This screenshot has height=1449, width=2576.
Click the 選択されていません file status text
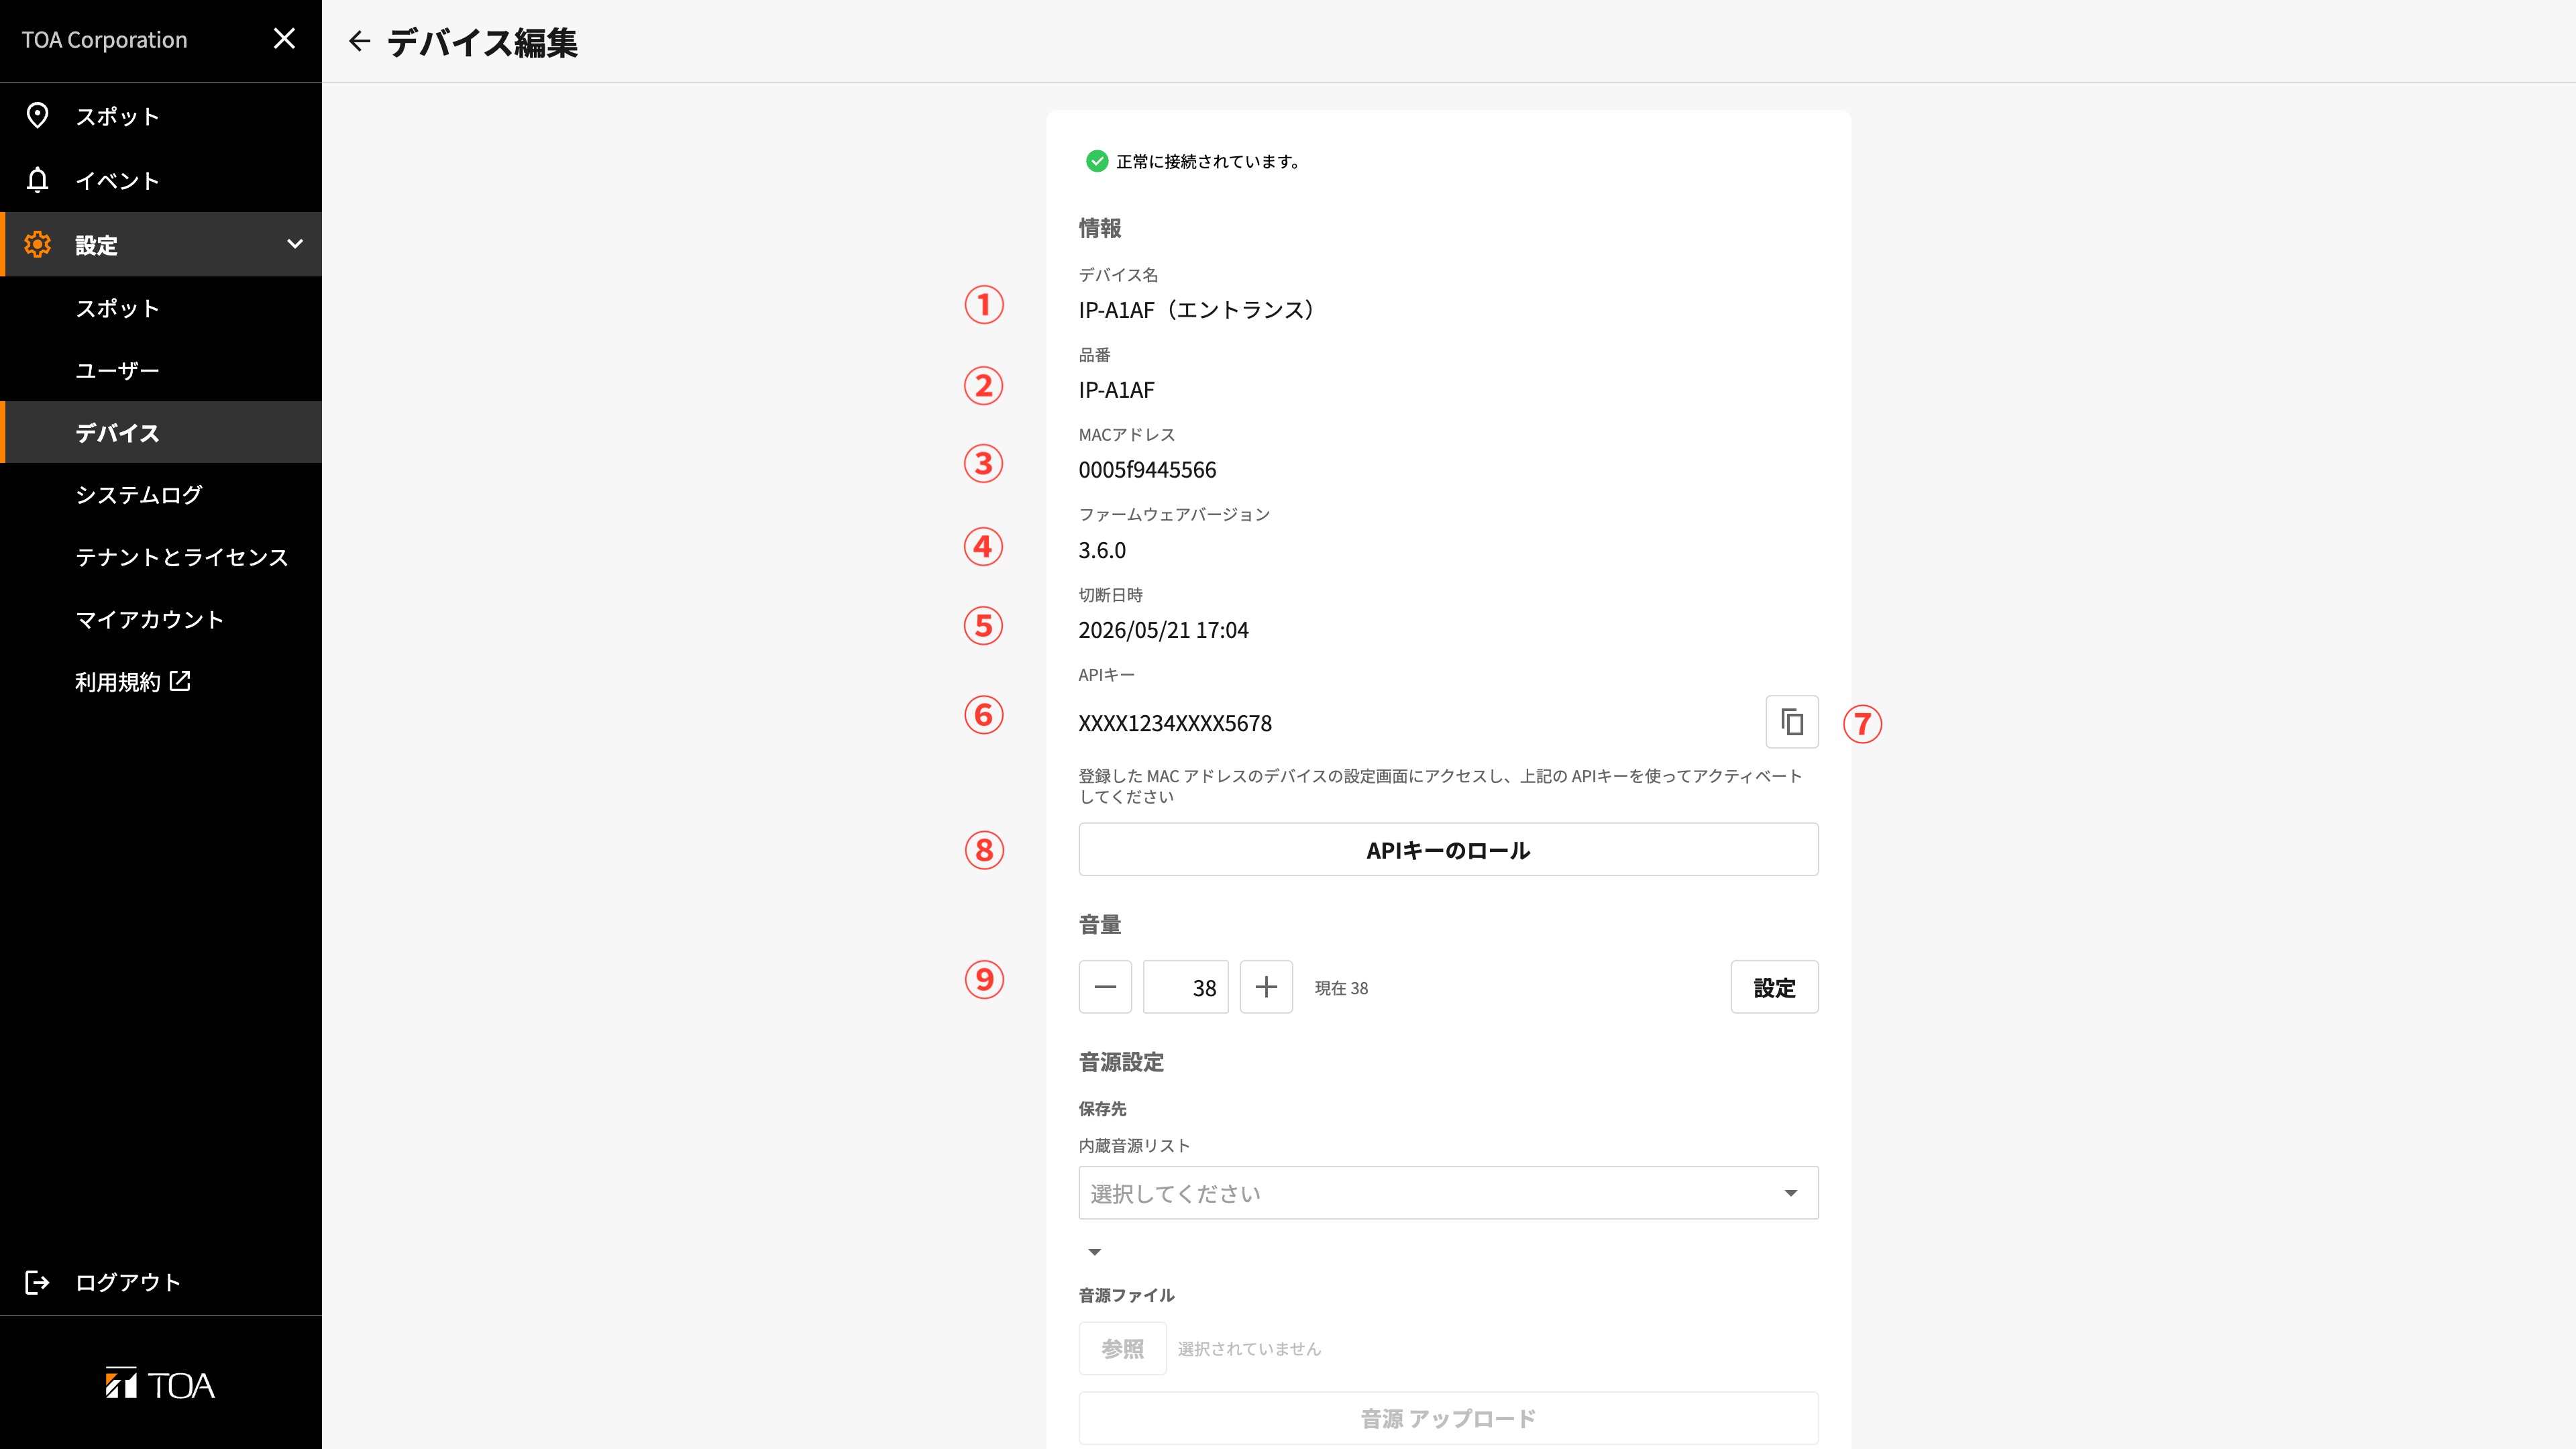coord(1249,1349)
